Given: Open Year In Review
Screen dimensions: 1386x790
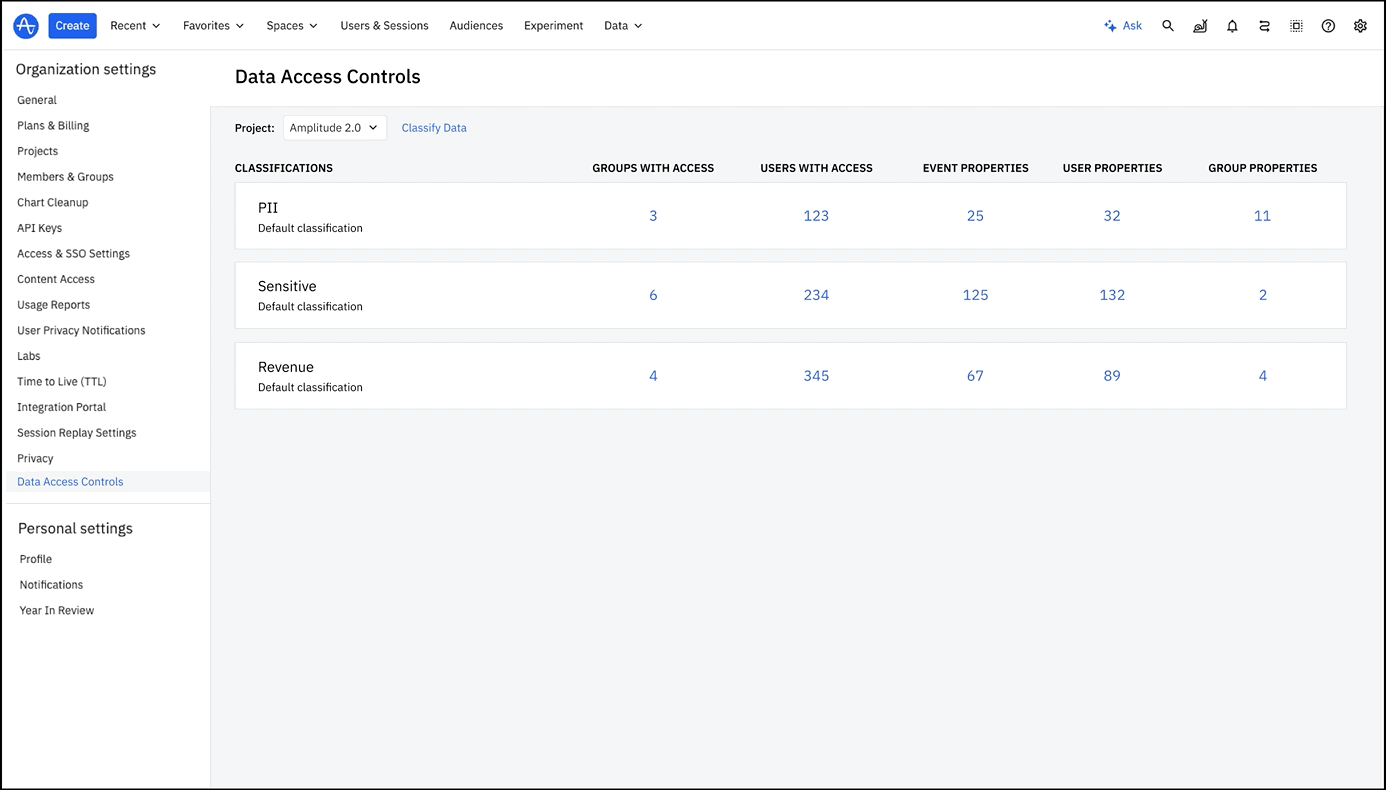Looking at the screenshot, I should 57,611.
